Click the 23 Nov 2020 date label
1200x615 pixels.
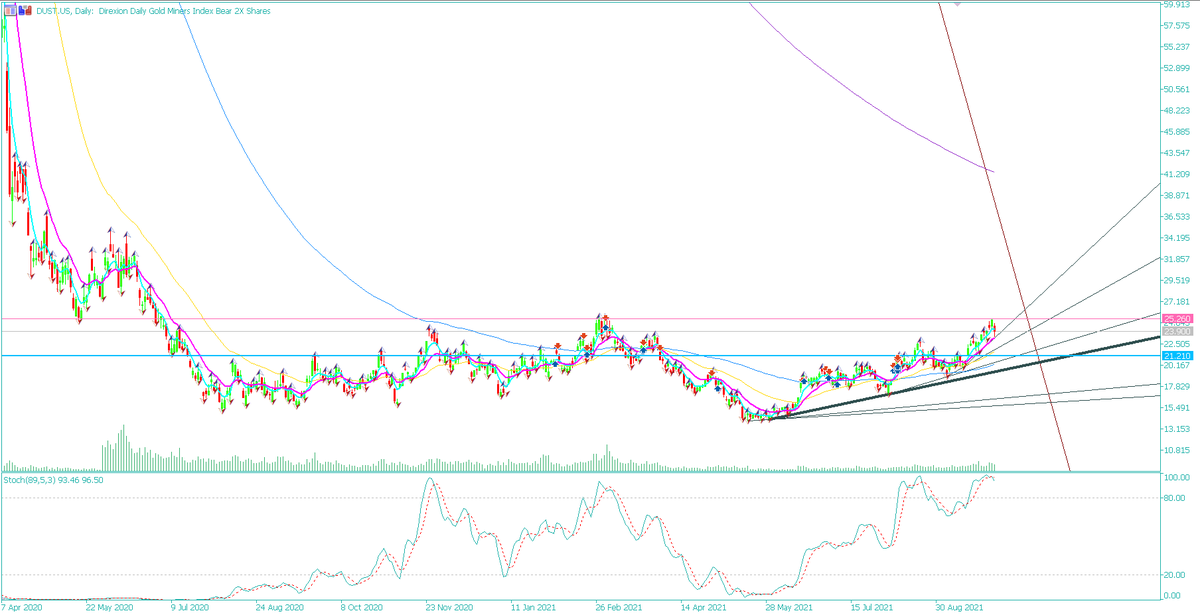449,607
